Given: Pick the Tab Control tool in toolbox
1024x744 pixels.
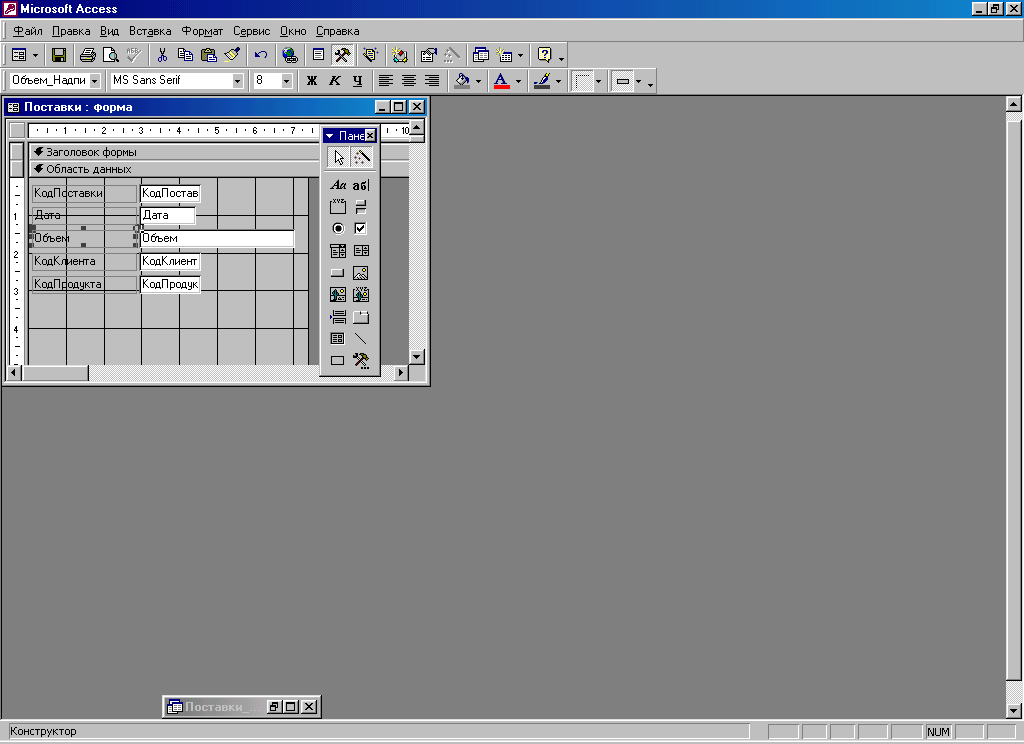Looking at the screenshot, I should point(361,317).
